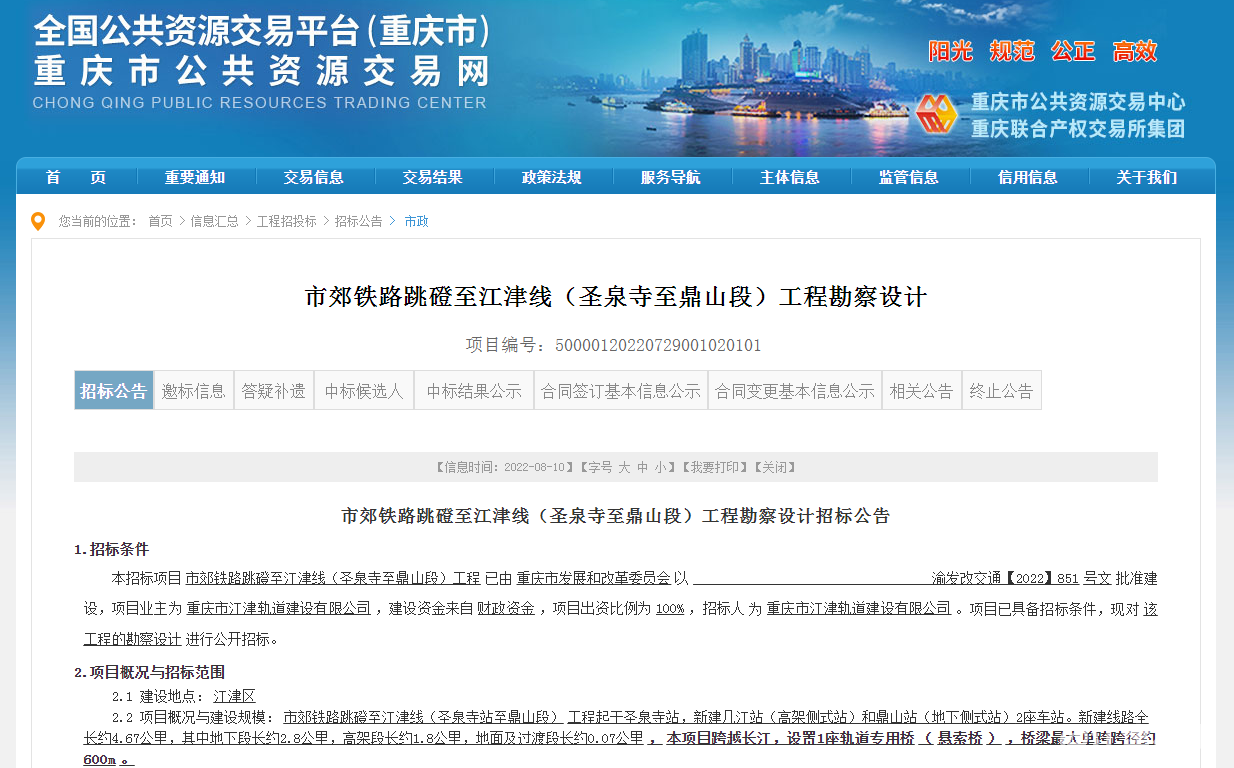The image size is (1234, 768).
Task: Click the 我要打印 print link
Action: tap(714, 467)
